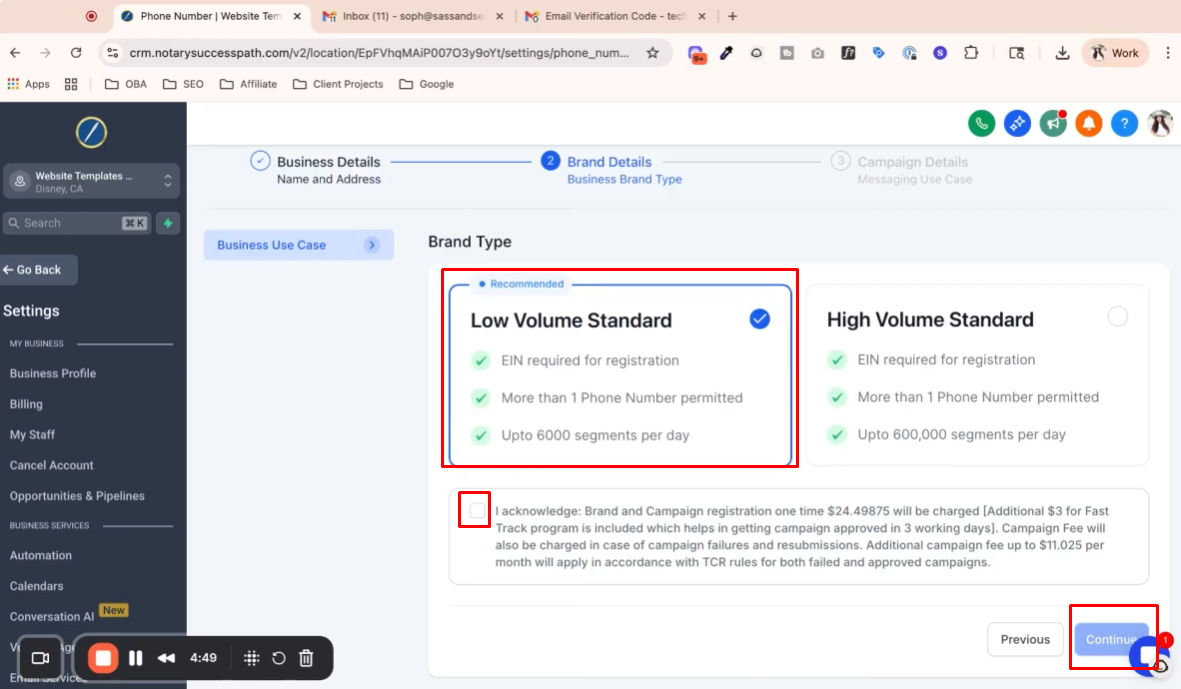Select High Volume Standard radio button

[1118, 317]
